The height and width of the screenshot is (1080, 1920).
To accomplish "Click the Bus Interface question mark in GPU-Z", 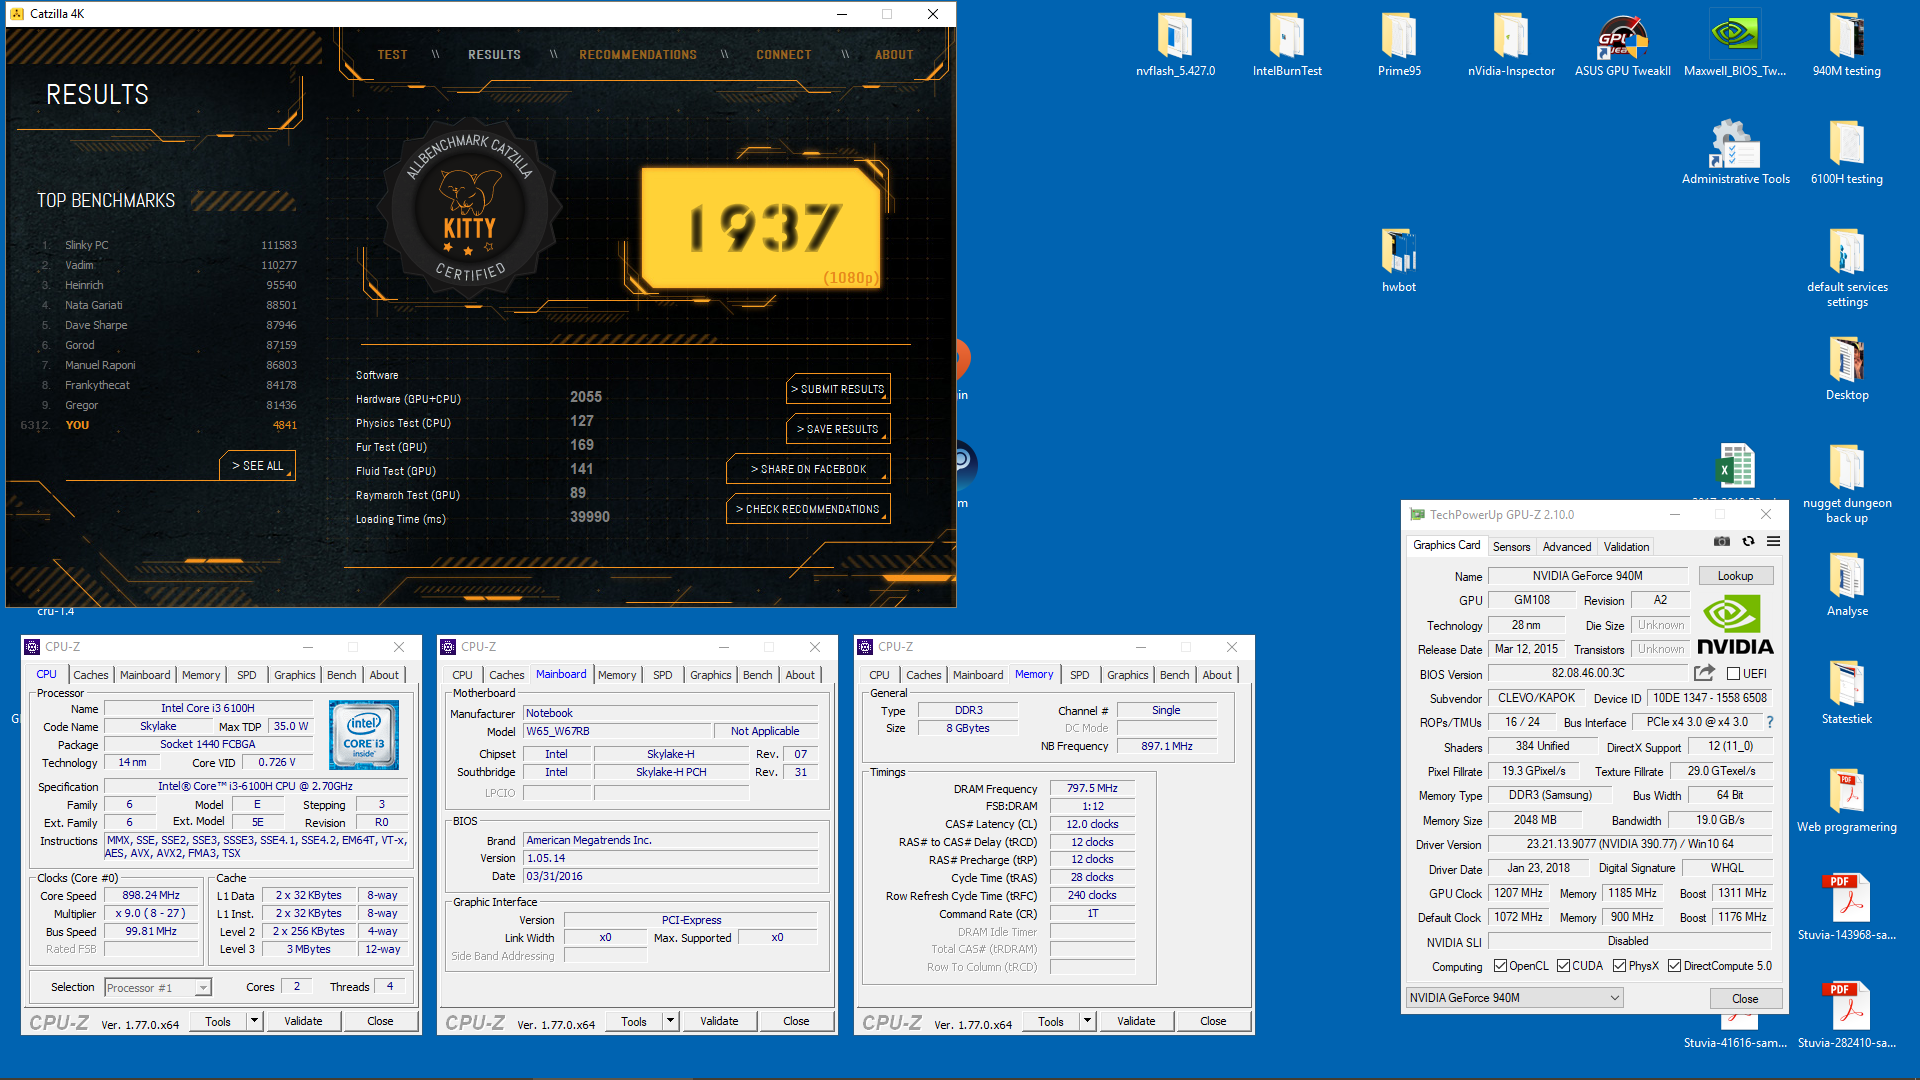I will click(1769, 722).
